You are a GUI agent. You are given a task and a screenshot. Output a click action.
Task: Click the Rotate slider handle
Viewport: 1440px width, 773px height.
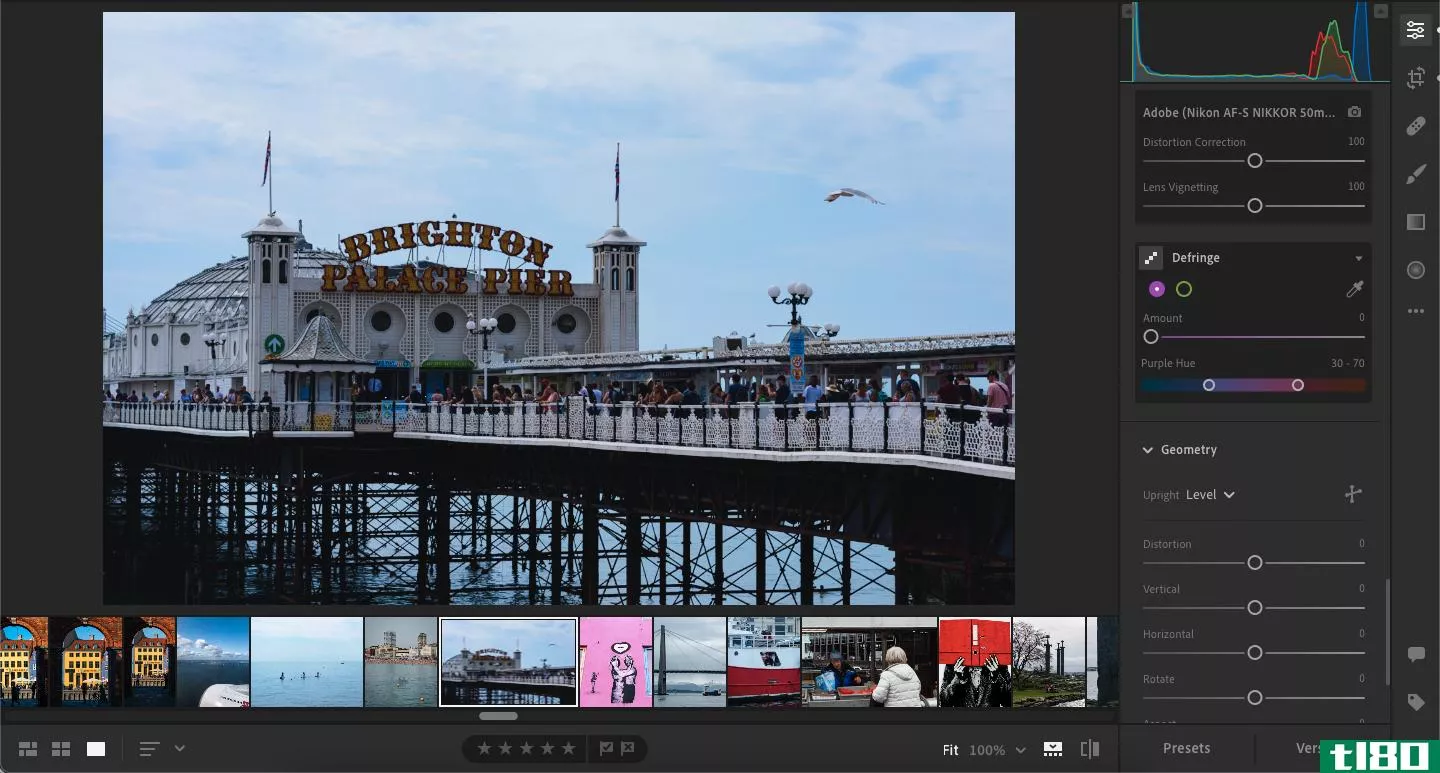coord(1254,698)
